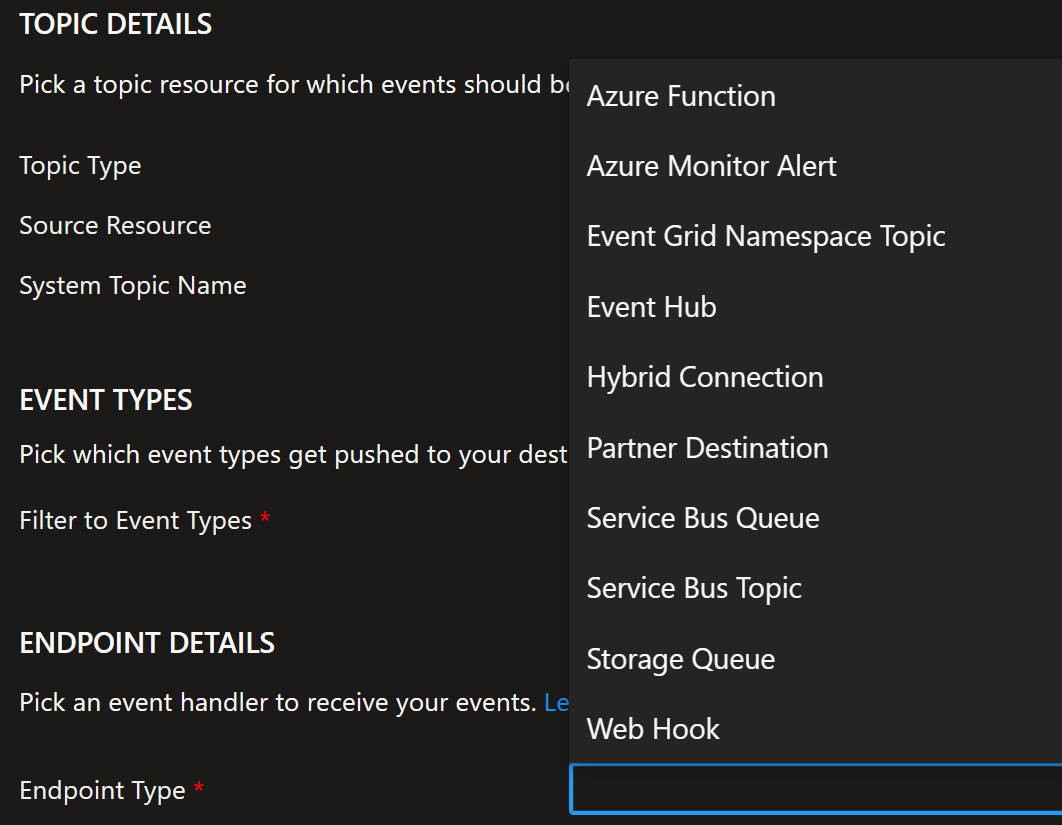1062x825 pixels.
Task: Click the Endpoint Type label
Action: point(102,790)
